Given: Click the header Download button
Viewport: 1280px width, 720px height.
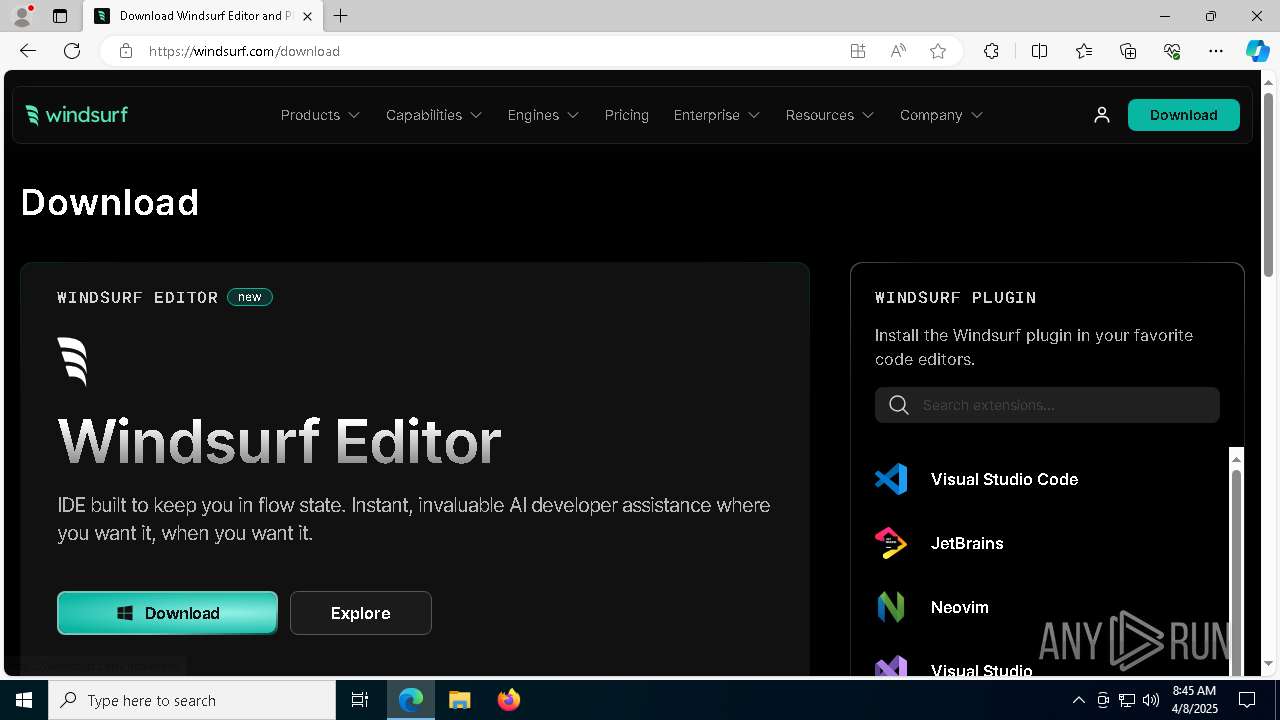Looking at the screenshot, I should (x=1184, y=115).
